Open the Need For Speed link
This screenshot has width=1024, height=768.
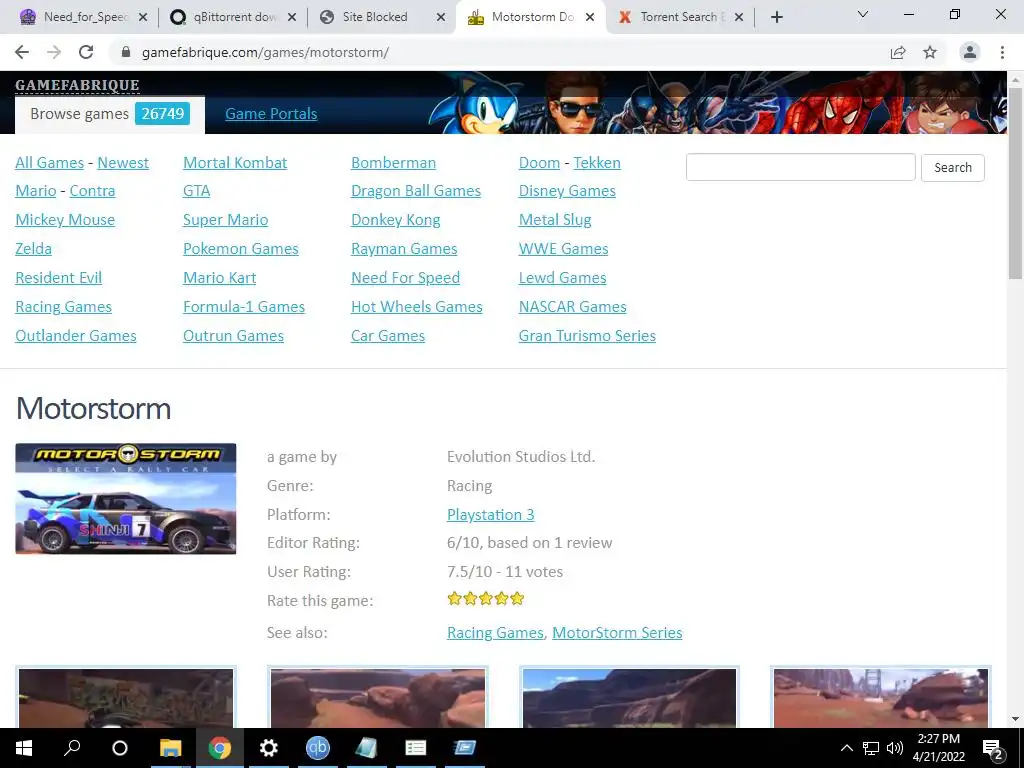pos(406,278)
